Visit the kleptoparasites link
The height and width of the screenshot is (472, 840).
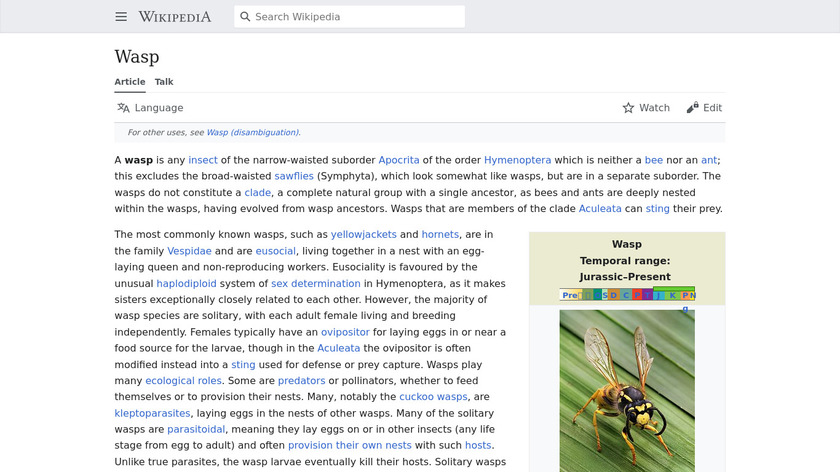click(152, 414)
